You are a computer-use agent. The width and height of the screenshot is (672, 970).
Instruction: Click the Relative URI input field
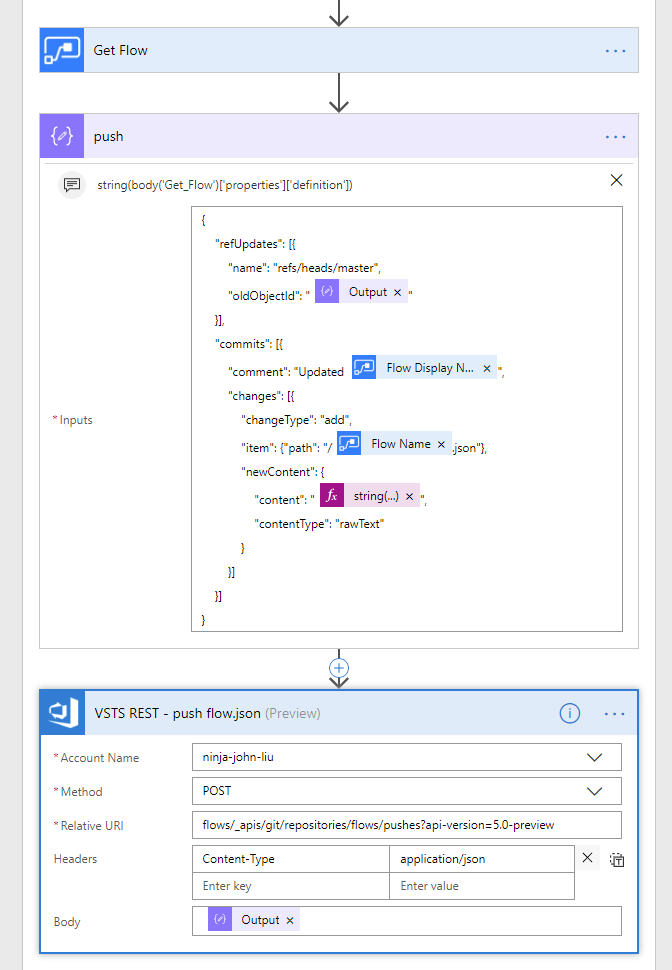406,825
